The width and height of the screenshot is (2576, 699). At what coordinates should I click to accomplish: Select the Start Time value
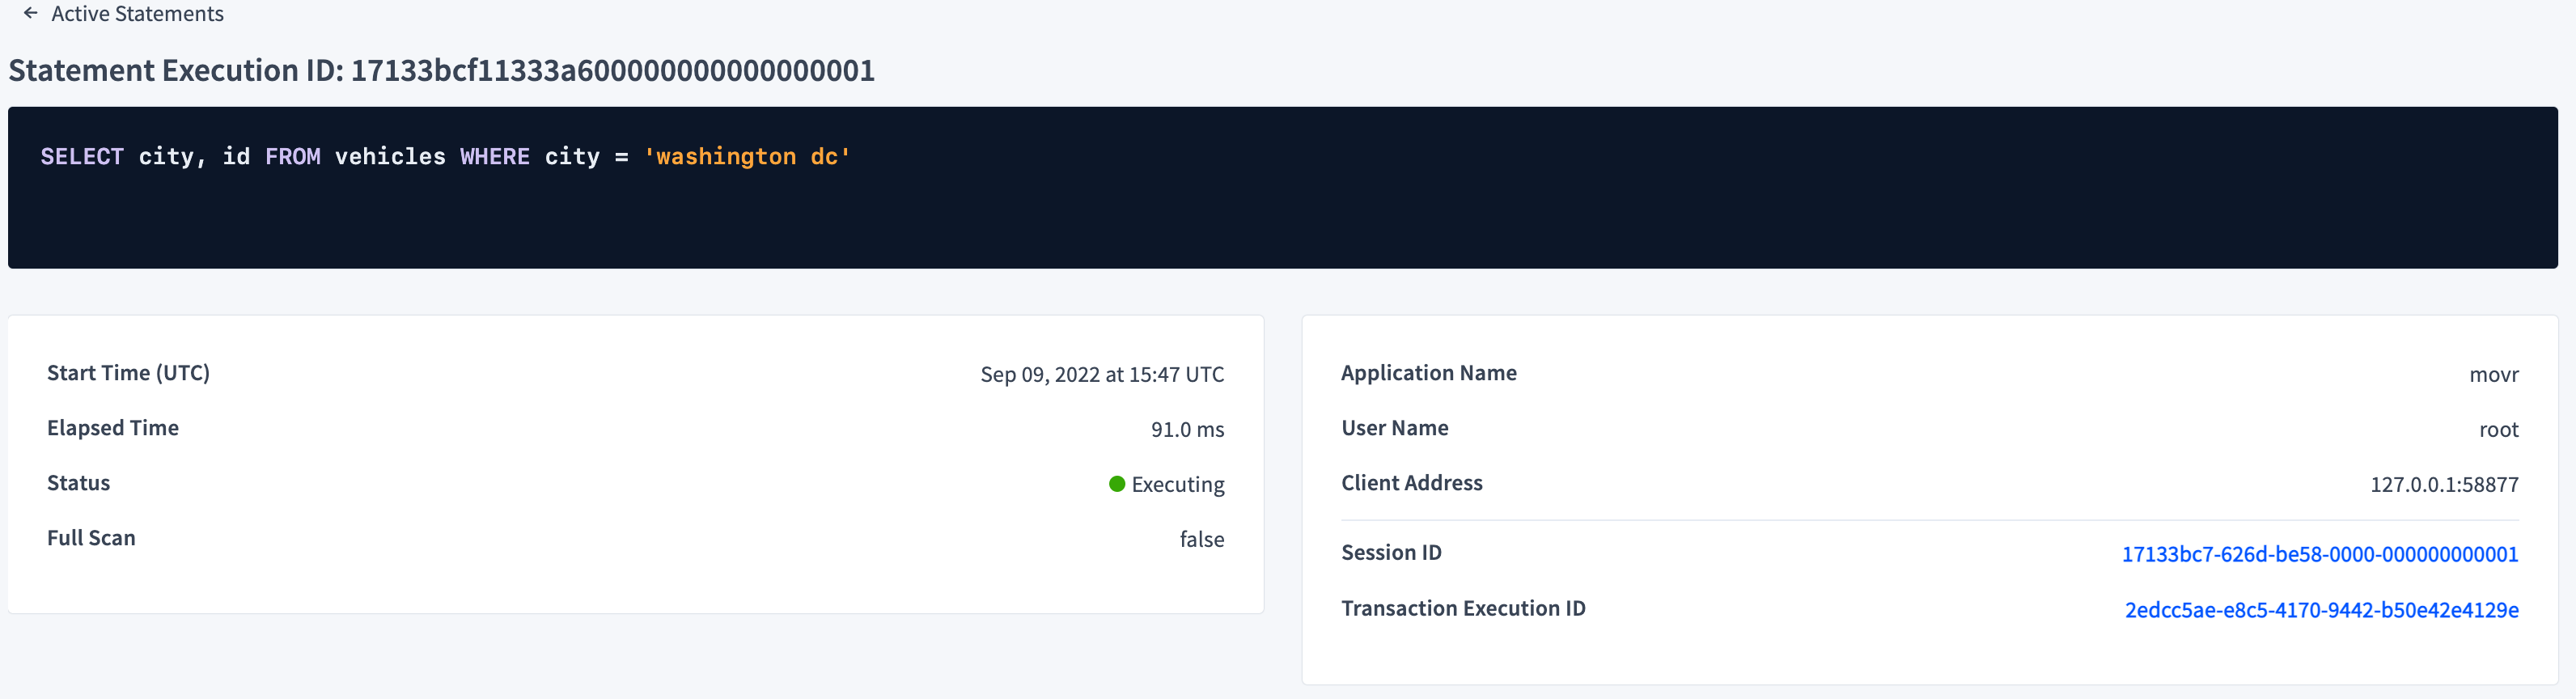1101,374
